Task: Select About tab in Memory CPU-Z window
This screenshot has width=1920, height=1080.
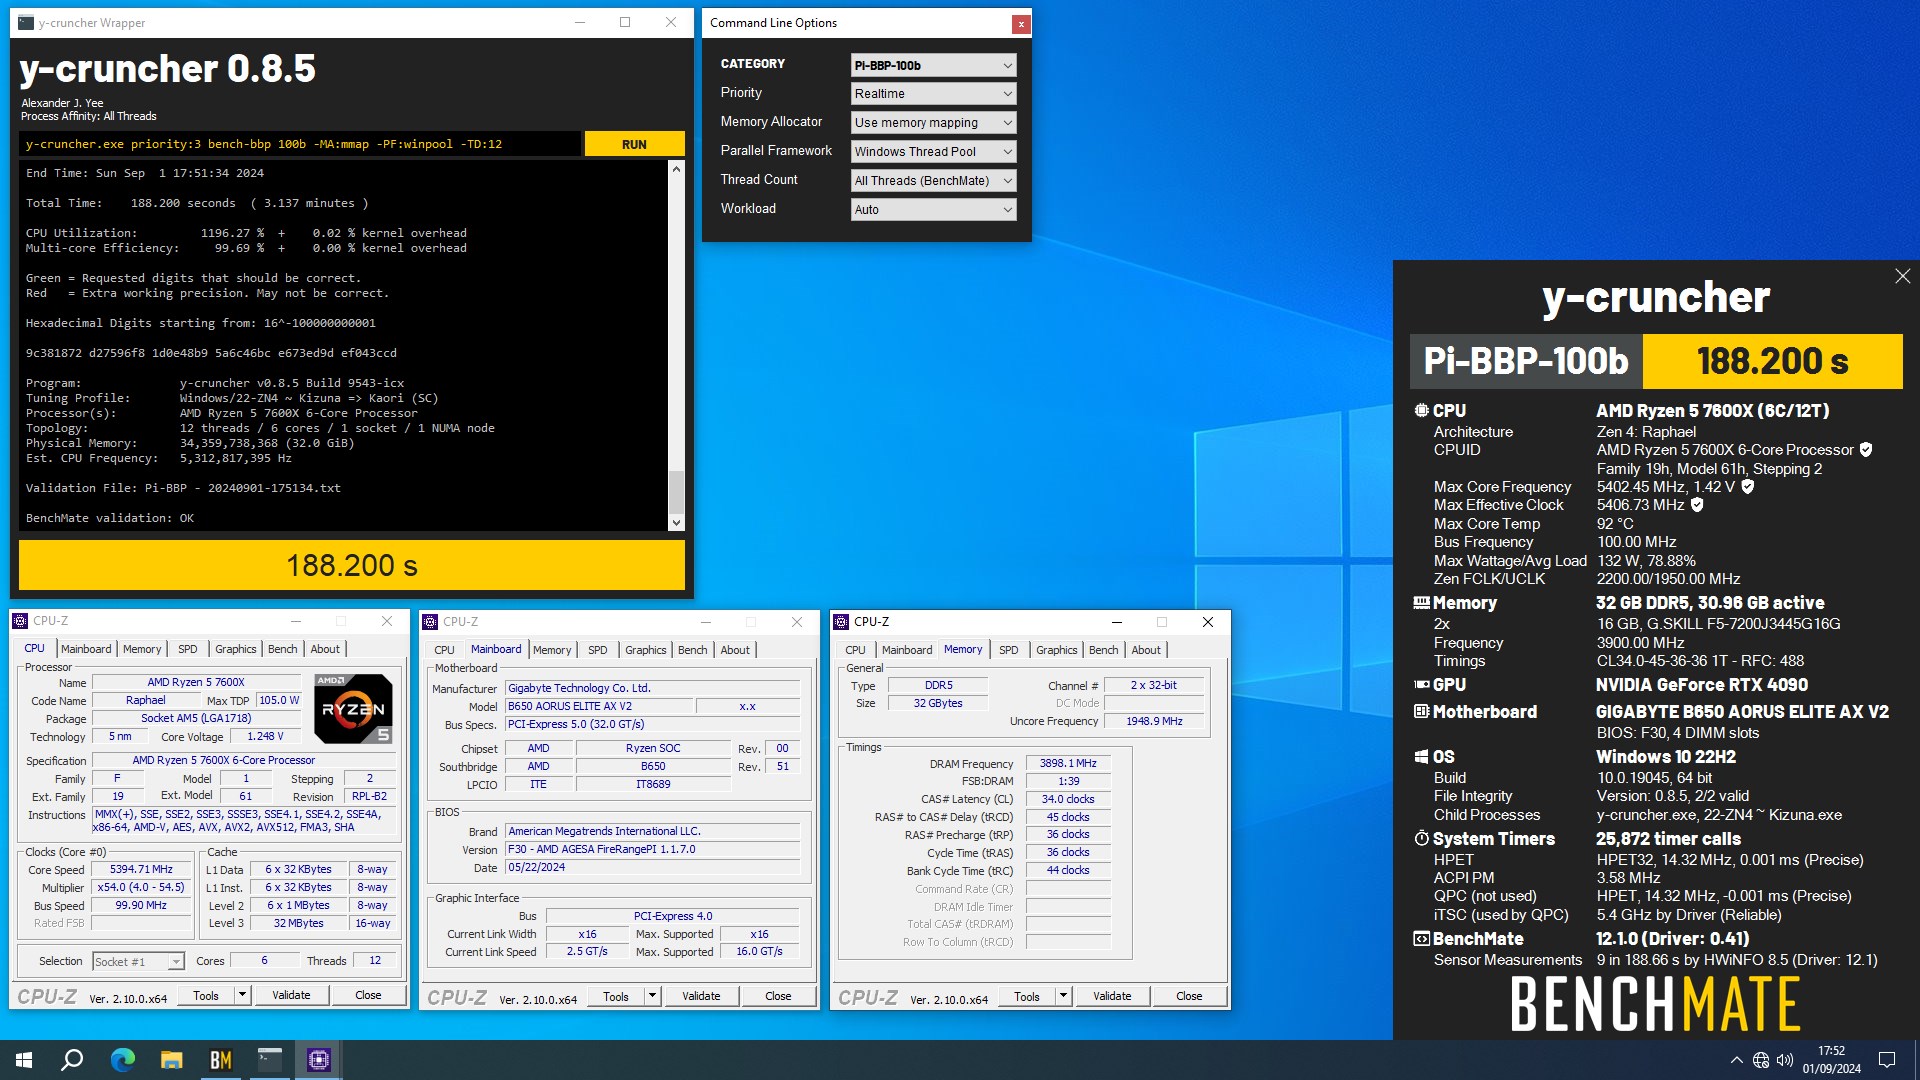Action: point(1146,650)
